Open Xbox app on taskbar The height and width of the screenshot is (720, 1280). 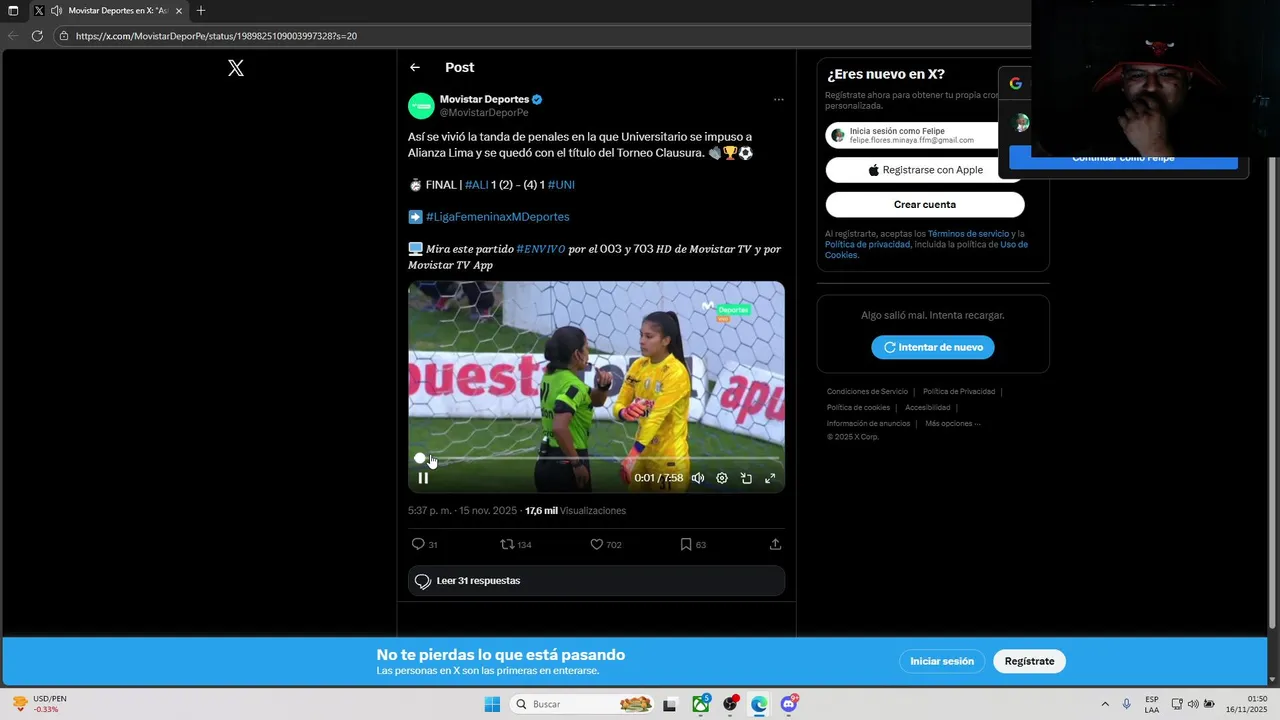pos(701,704)
